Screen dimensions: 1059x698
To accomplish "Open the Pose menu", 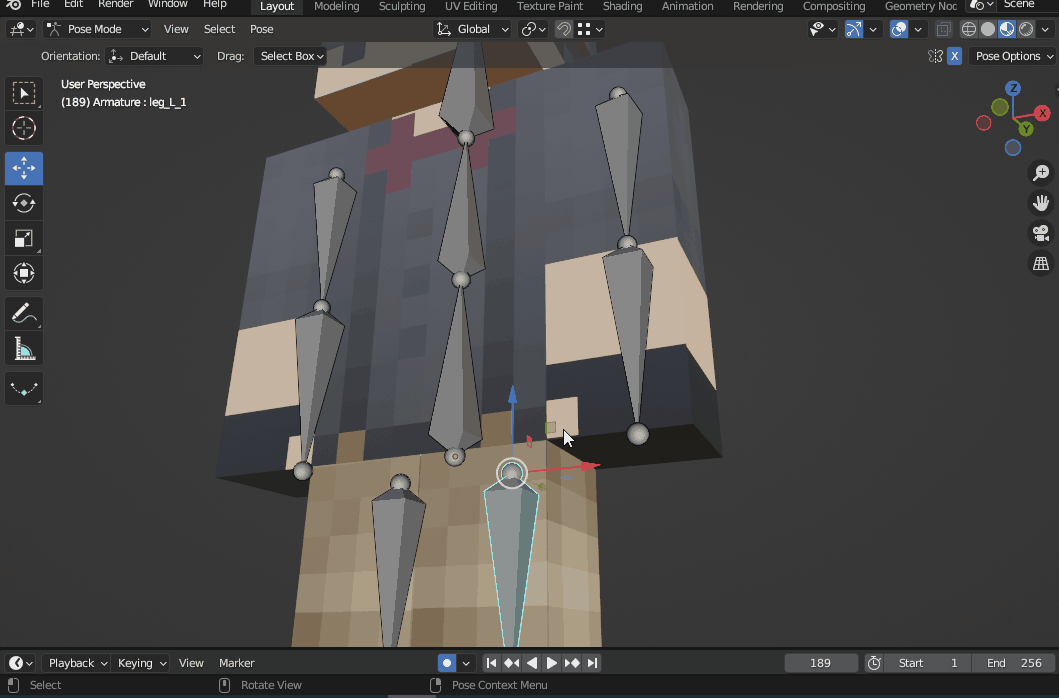I will (261, 28).
